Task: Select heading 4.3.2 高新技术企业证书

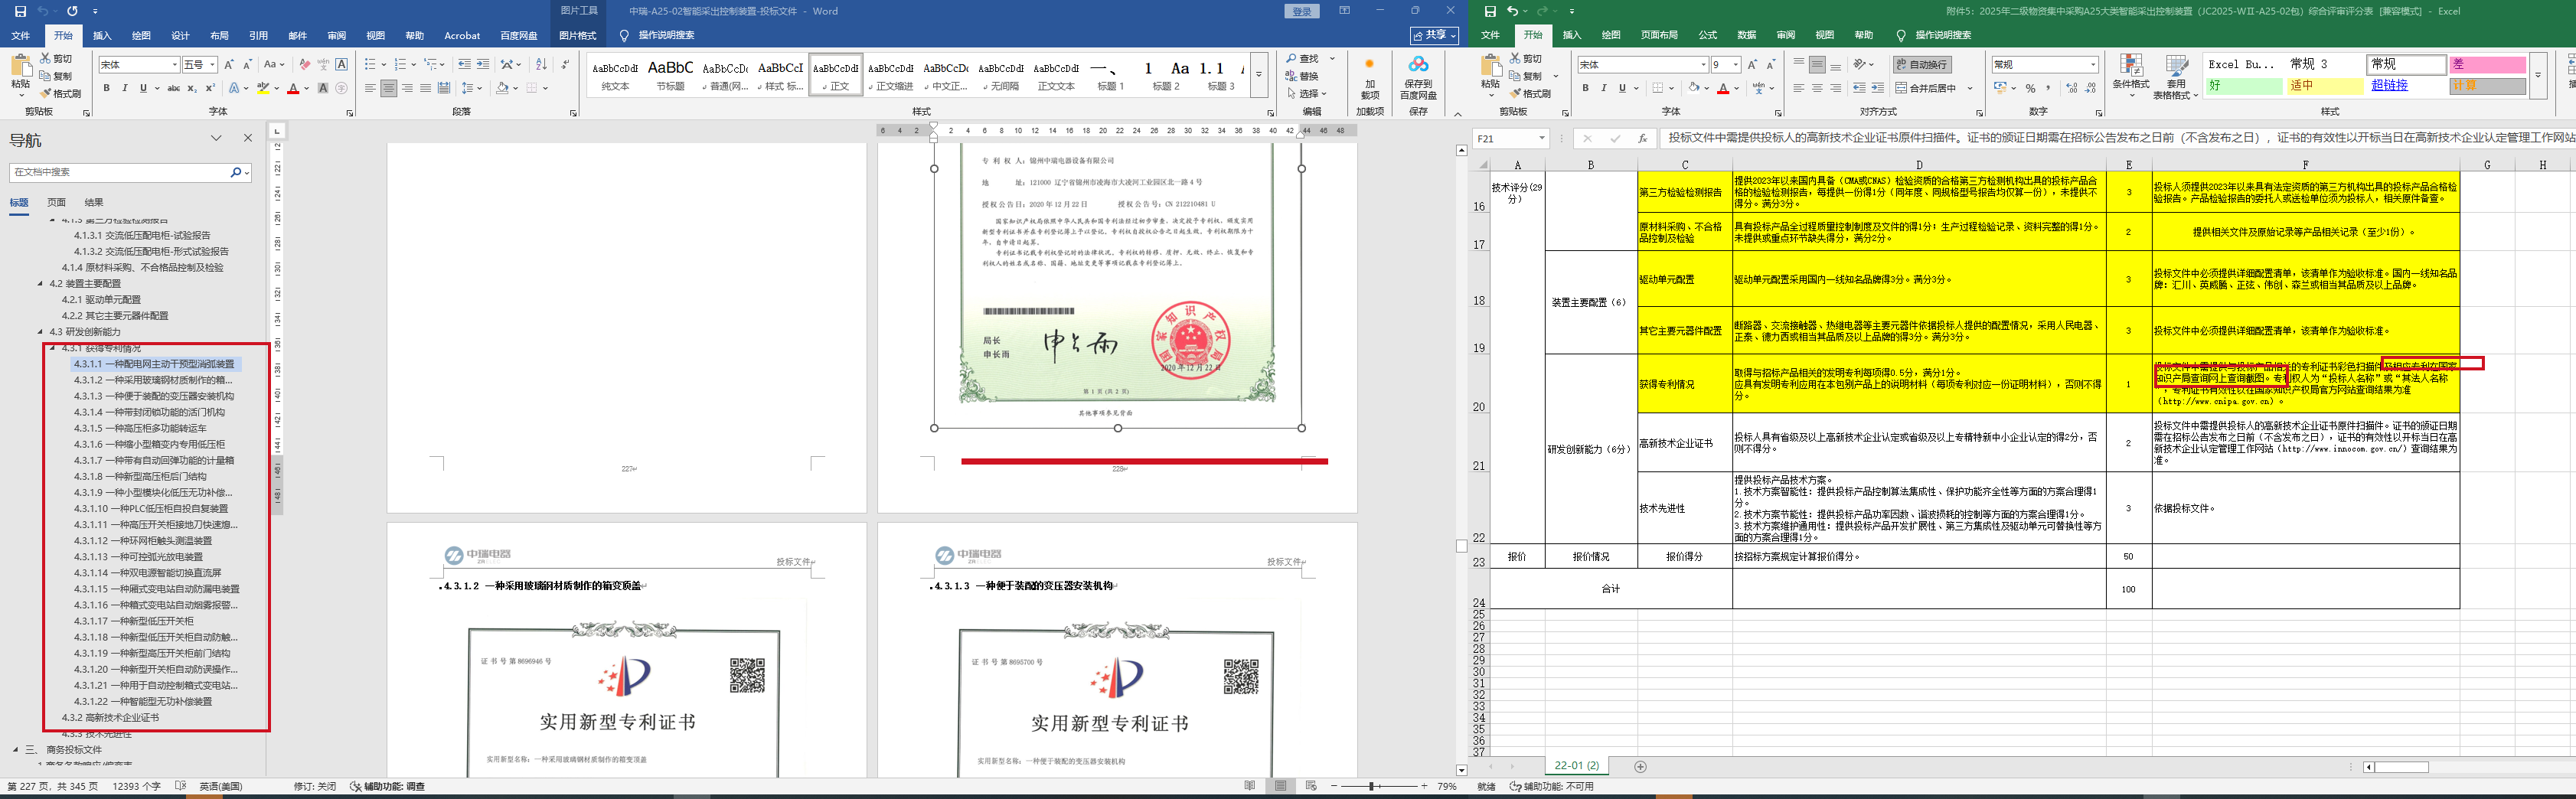Action: pyautogui.click(x=110, y=718)
